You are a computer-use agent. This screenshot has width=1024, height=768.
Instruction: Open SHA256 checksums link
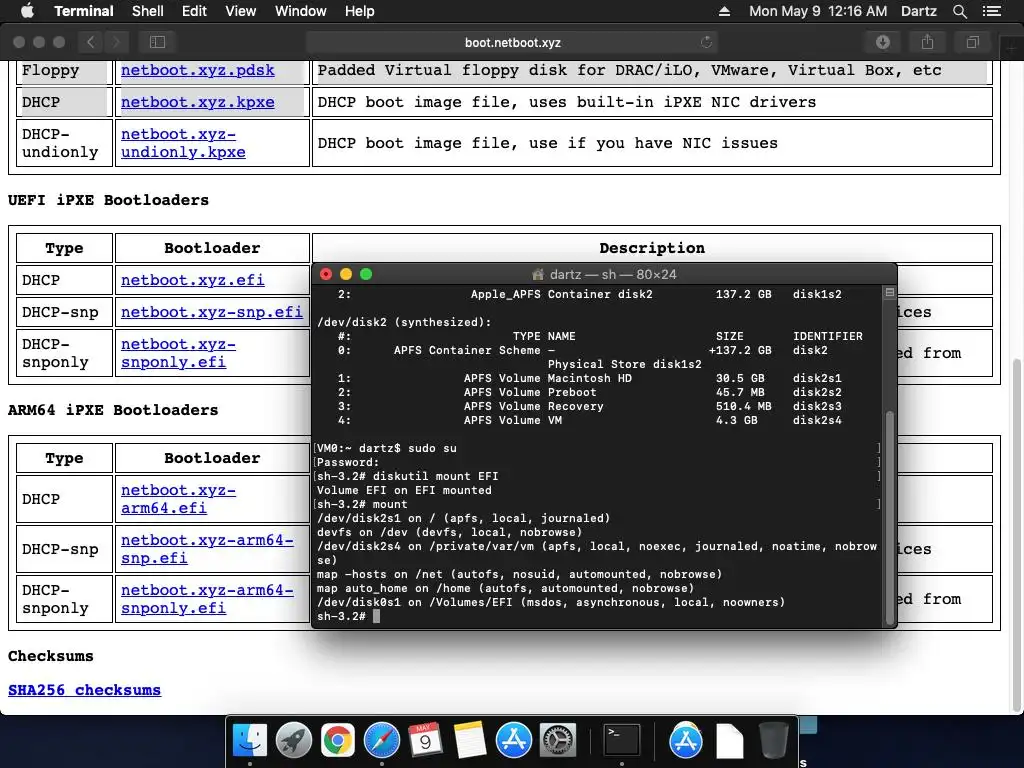tap(84, 690)
